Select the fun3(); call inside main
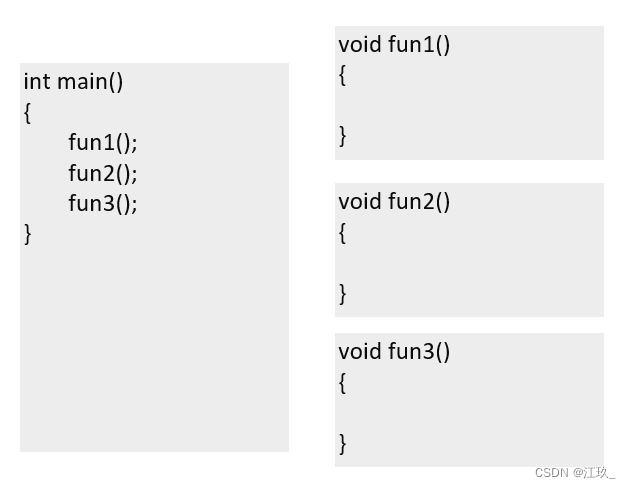Screen dimensions: 631x488 (102, 203)
